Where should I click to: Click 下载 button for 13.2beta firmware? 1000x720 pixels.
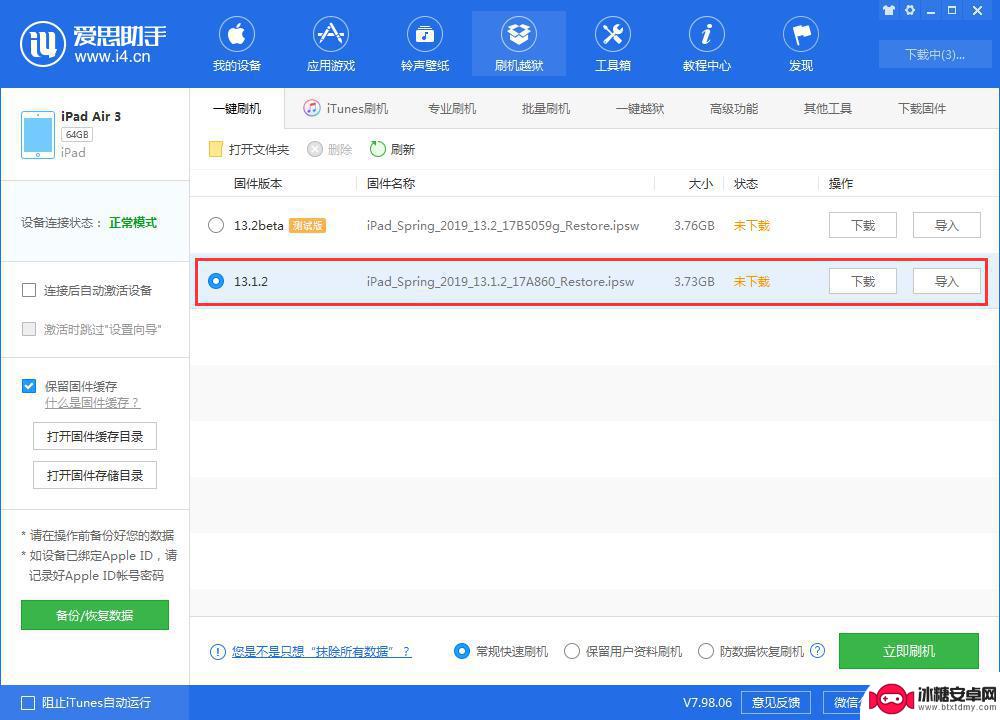(863, 225)
